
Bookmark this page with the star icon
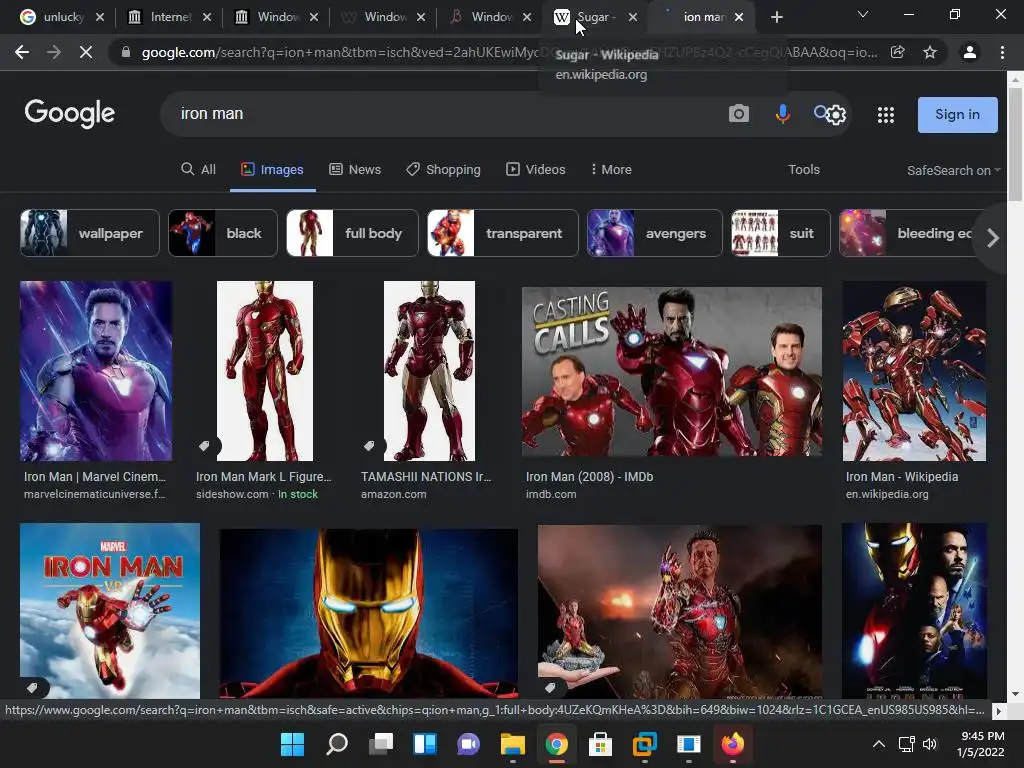[930, 52]
